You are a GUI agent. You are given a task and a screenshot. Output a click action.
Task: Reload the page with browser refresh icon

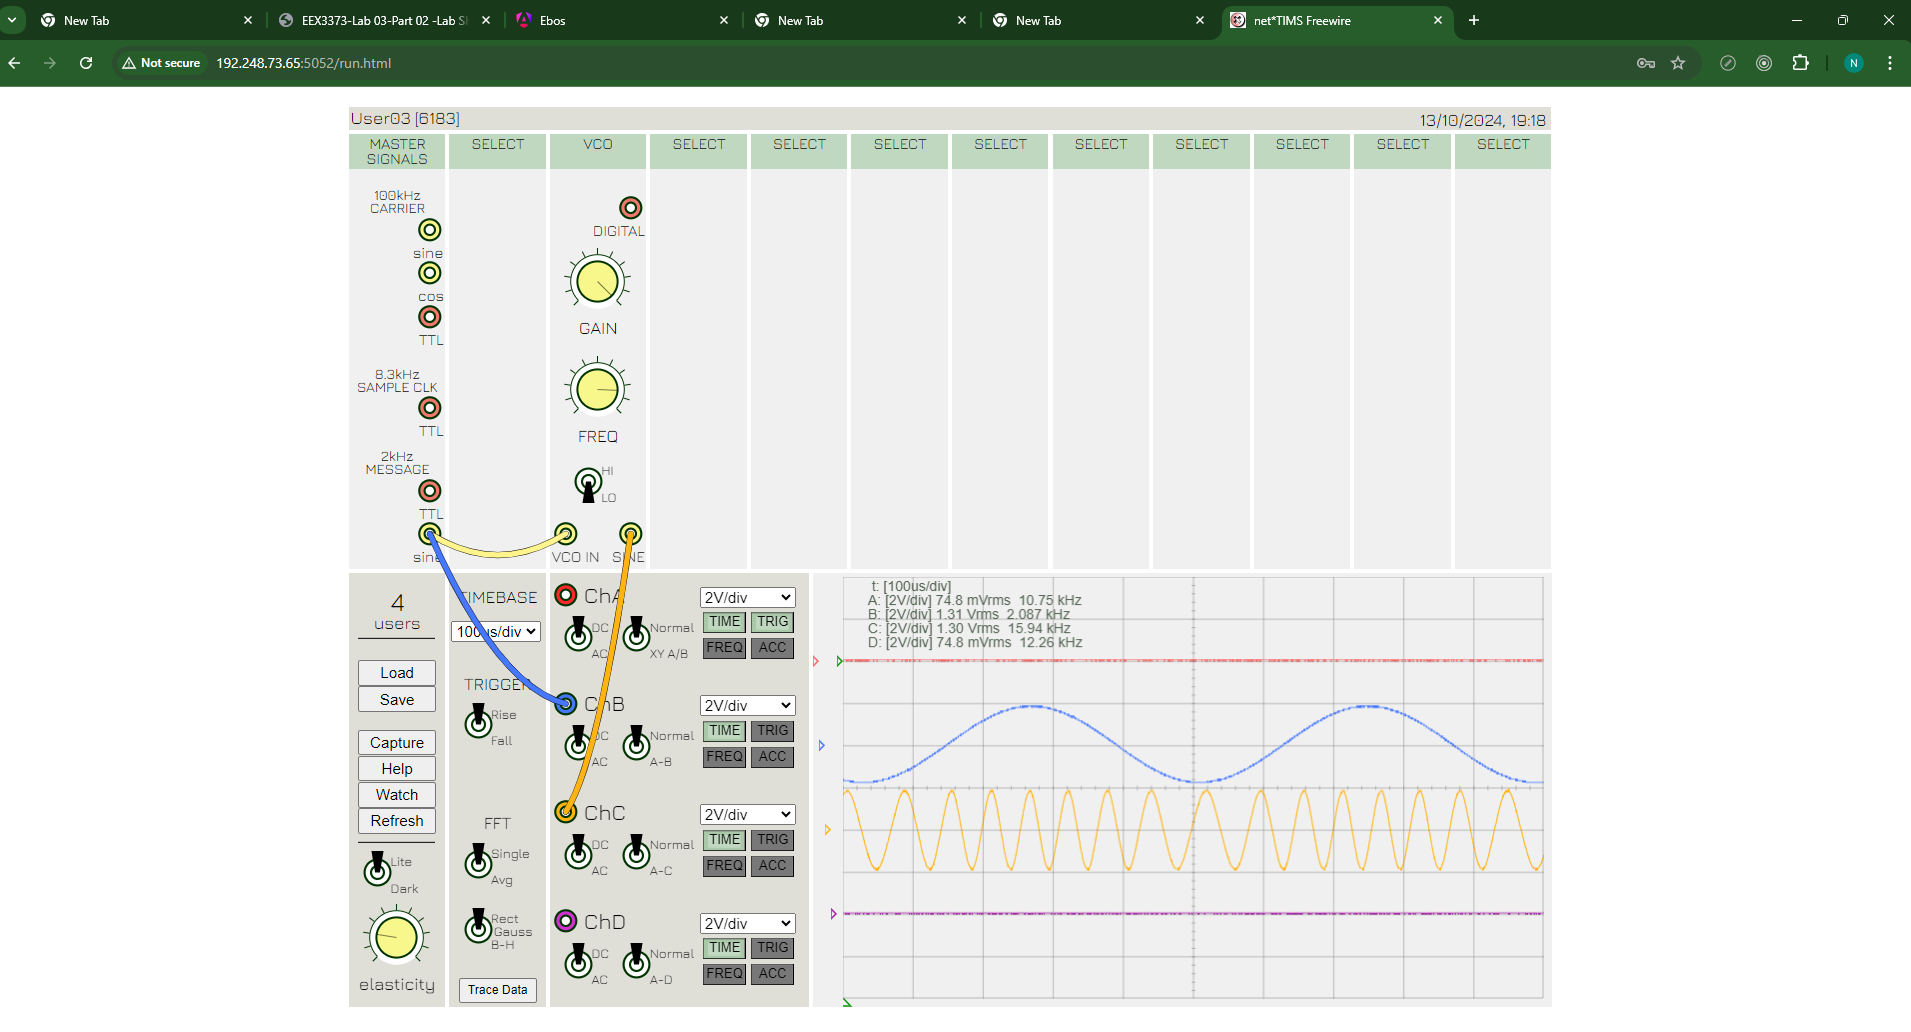[x=86, y=63]
